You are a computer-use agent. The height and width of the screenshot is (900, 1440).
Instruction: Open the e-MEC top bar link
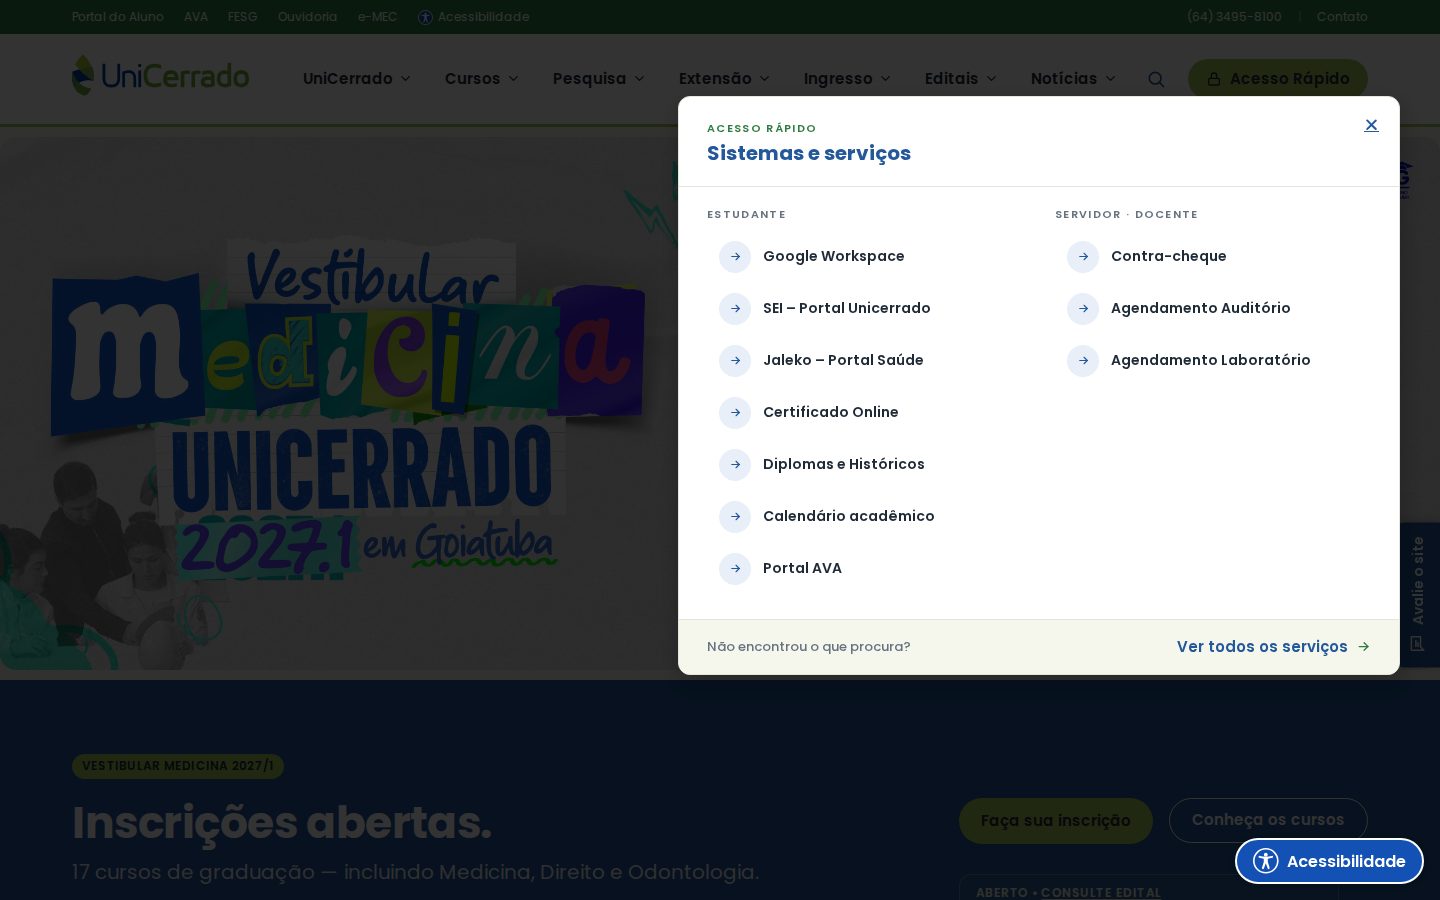pos(378,17)
